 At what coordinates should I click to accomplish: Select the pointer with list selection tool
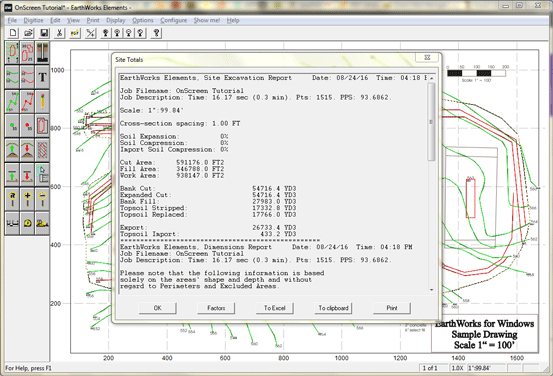[x=42, y=175]
